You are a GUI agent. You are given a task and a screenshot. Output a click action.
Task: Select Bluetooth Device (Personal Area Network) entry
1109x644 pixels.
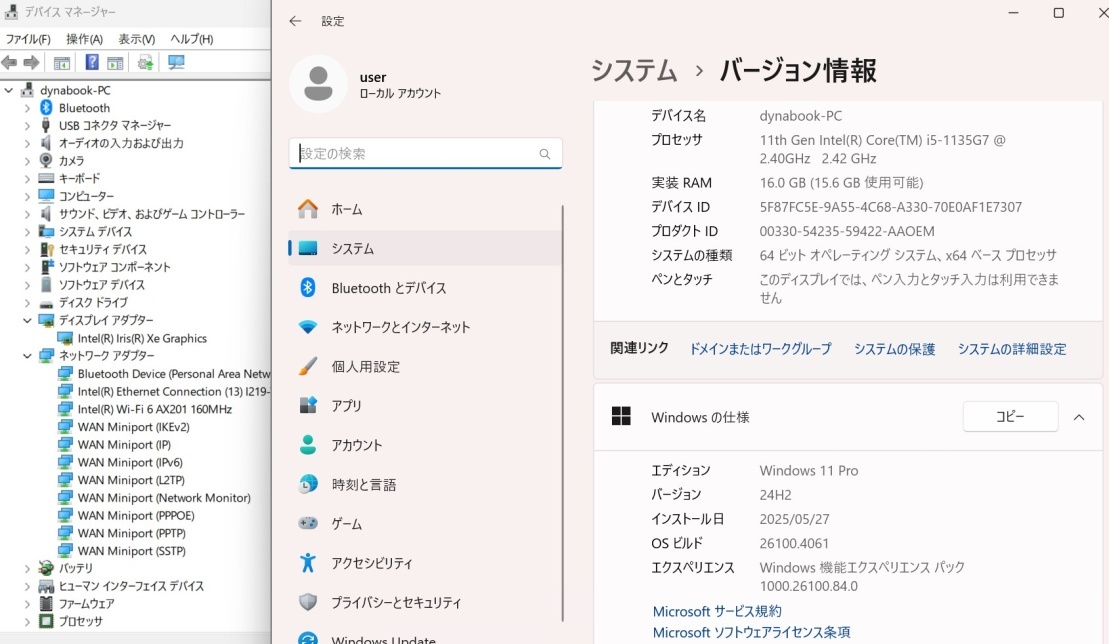coord(173,374)
